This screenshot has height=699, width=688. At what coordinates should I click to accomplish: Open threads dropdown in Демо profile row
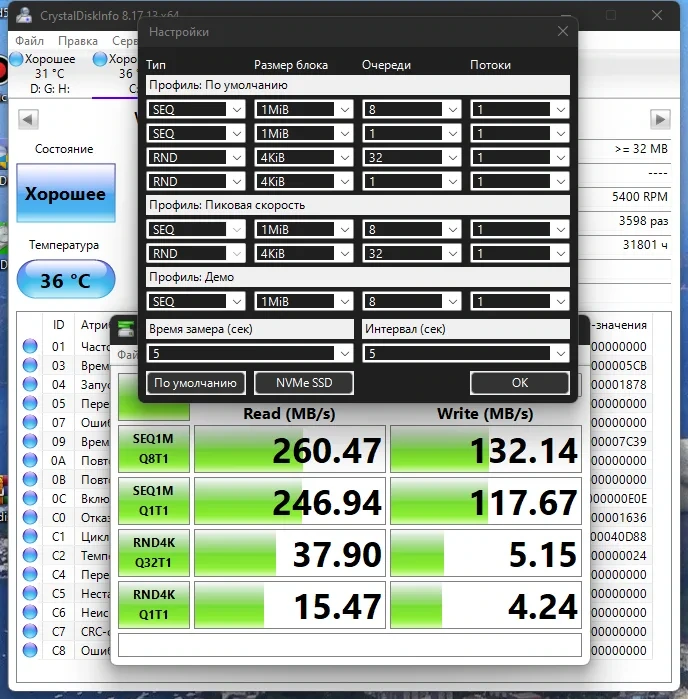(519, 301)
